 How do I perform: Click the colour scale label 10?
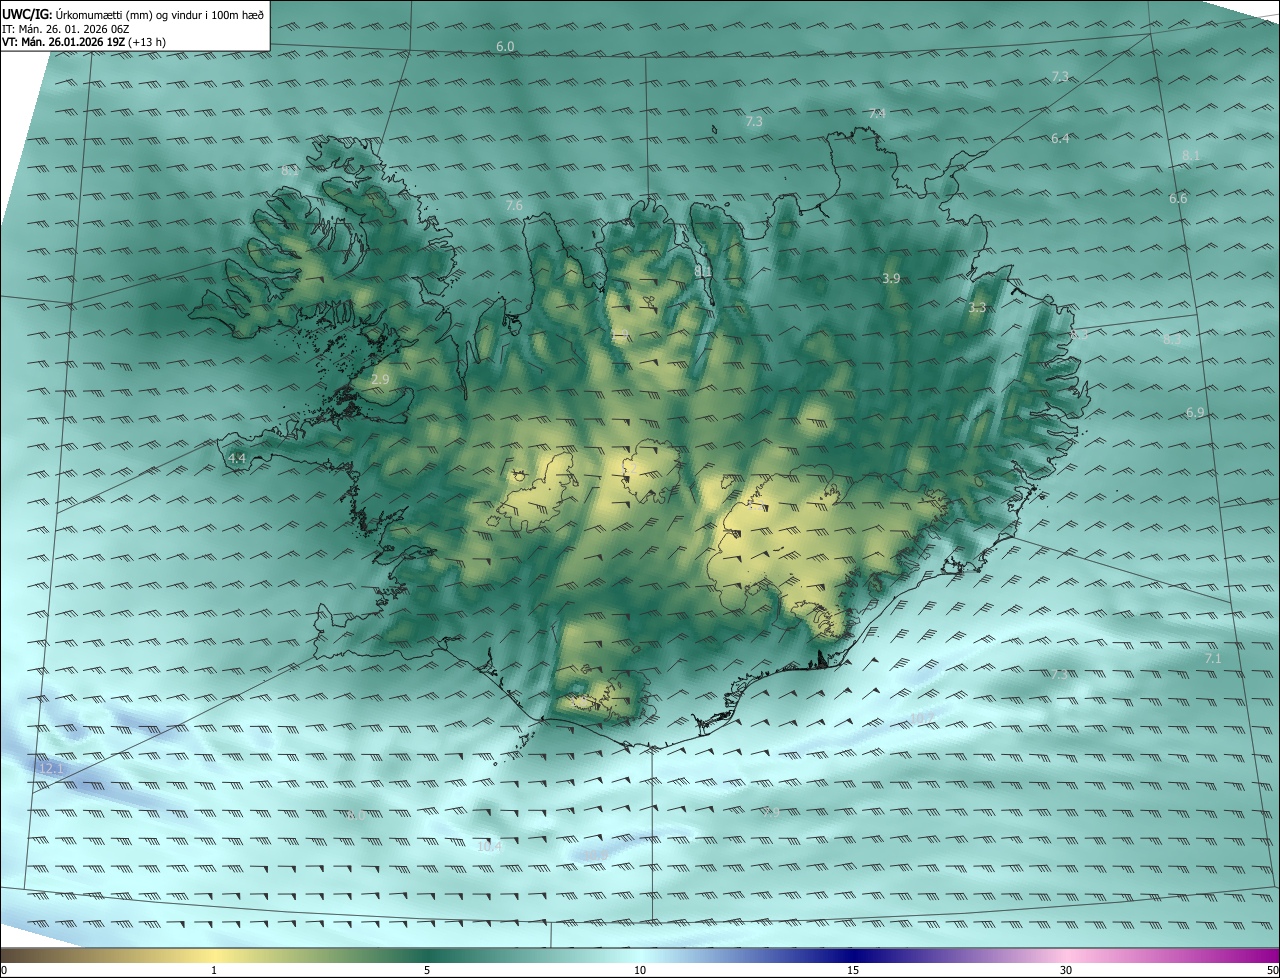click(640, 970)
